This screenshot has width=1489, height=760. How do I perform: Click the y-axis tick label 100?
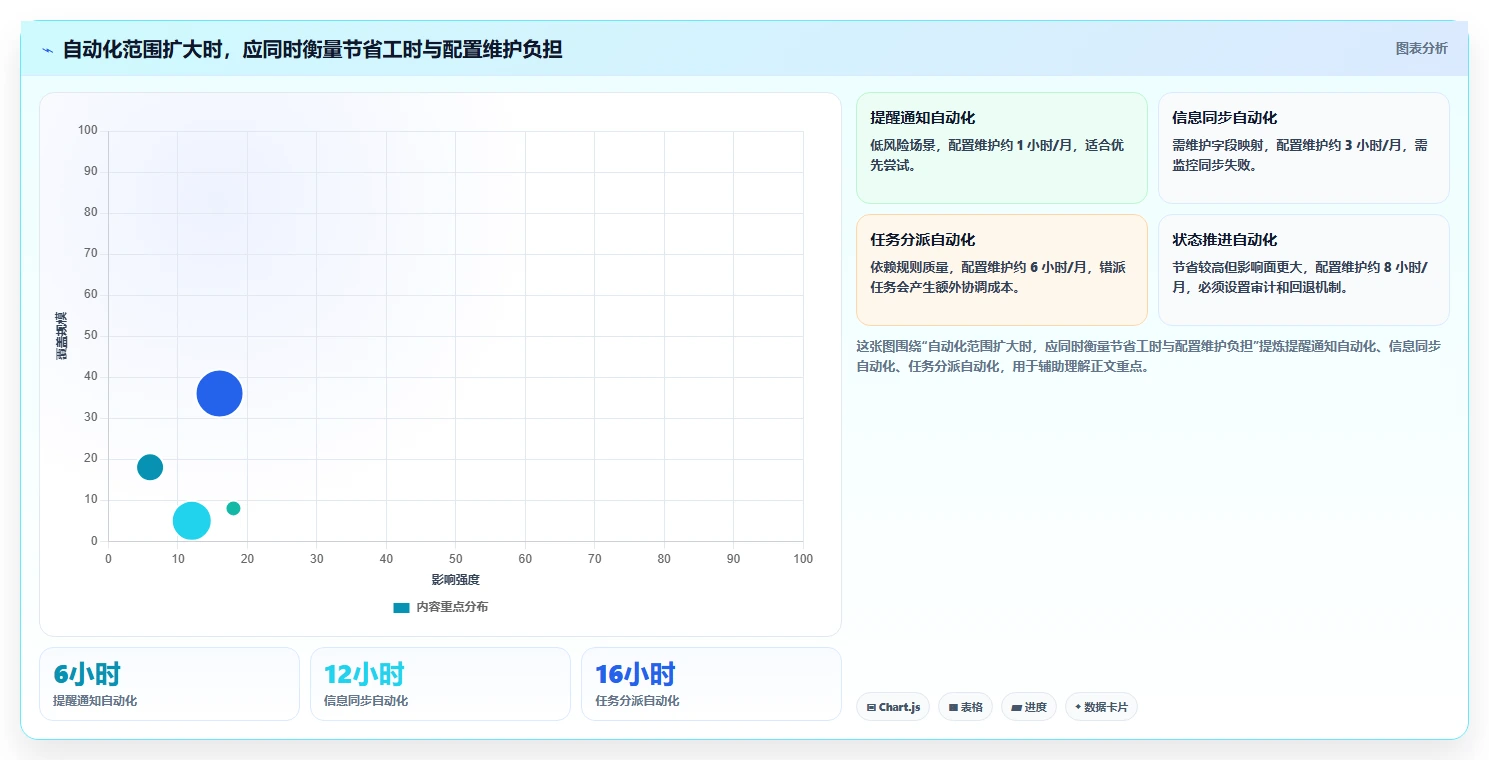point(88,130)
